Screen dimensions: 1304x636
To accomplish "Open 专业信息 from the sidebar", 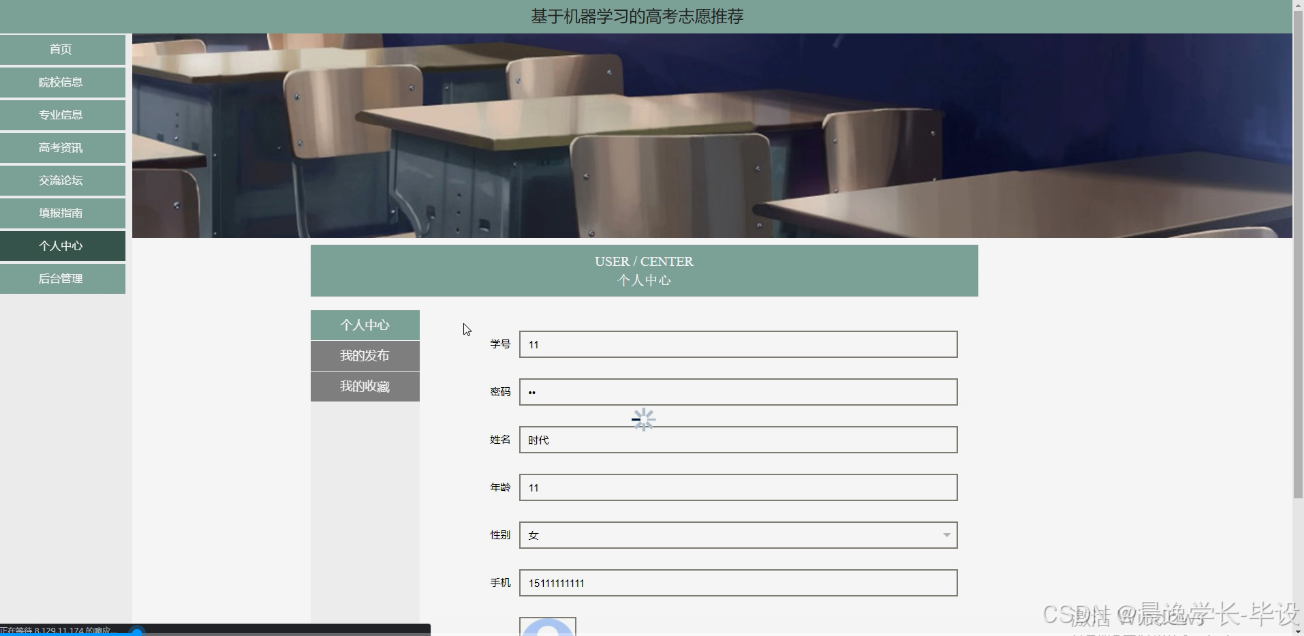I will (x=62, y=114).
